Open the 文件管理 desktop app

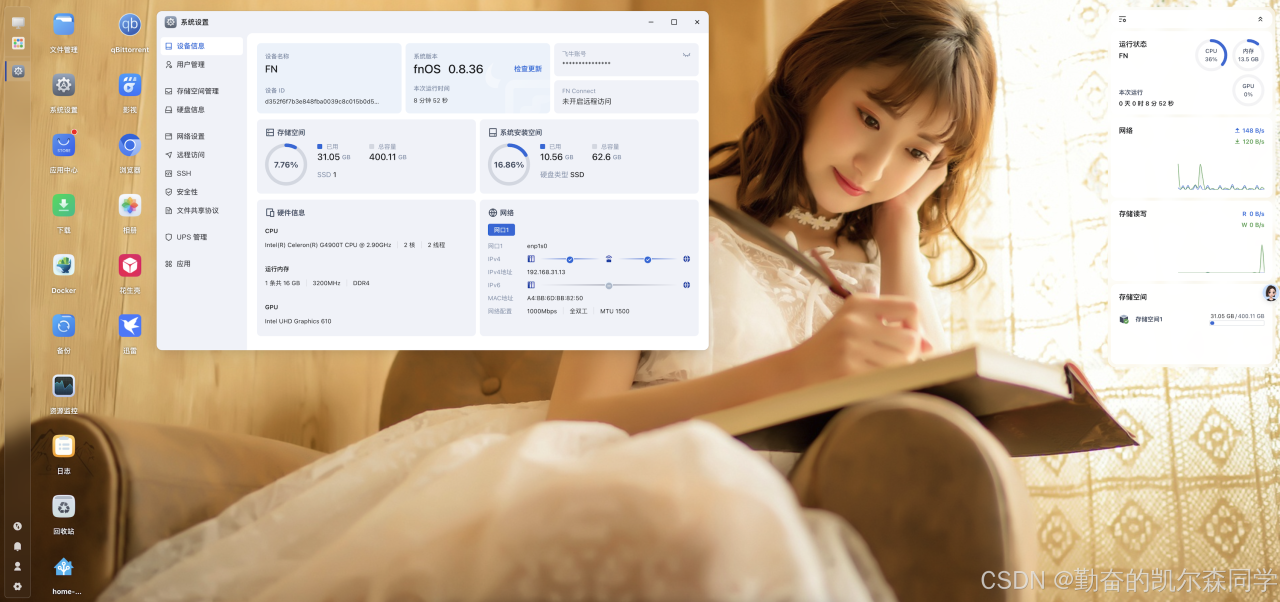pyautogui.click(x=64, y=25)
